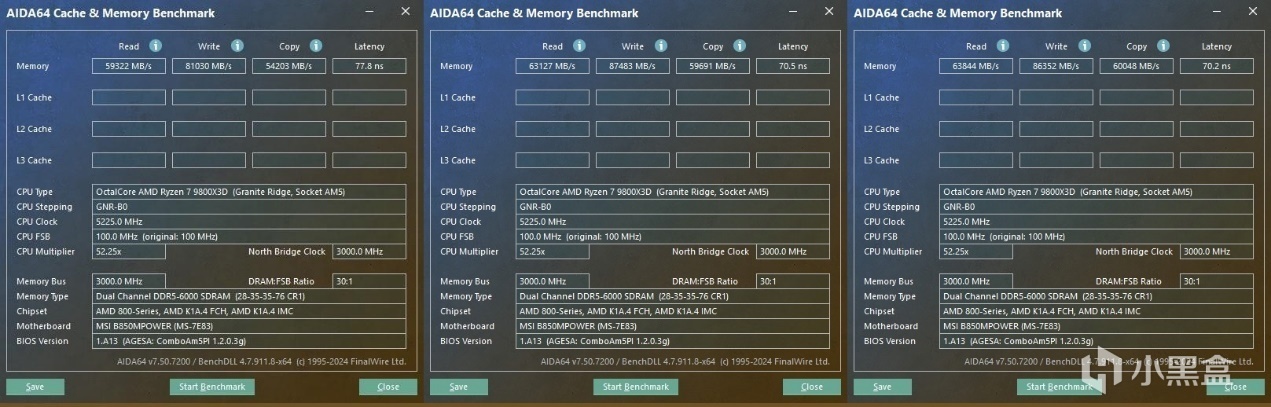Click CPU Stepping GNR-B0 in middle window
1271x407 pixels.
click(x=673, y=207)
